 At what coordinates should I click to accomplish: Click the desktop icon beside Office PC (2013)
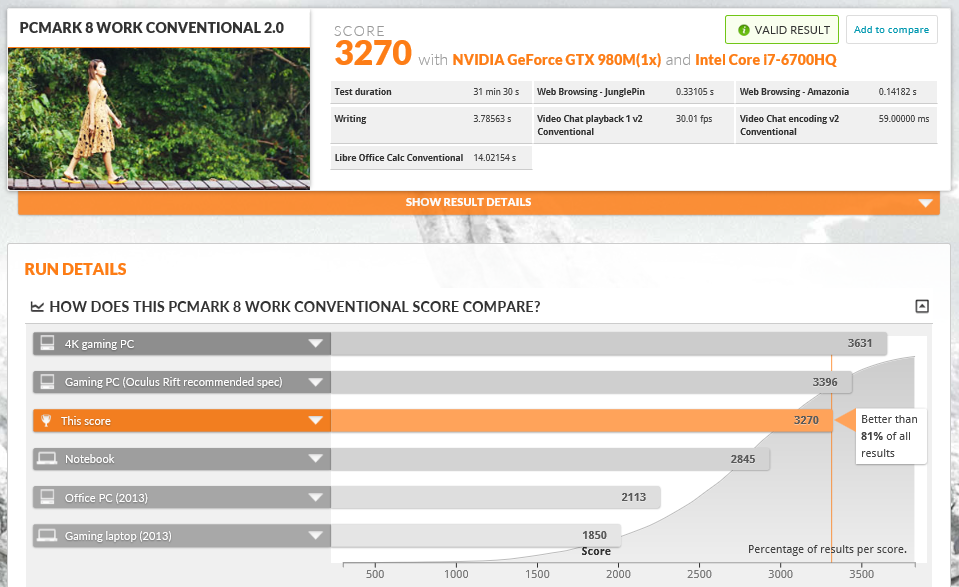[47, 497]
